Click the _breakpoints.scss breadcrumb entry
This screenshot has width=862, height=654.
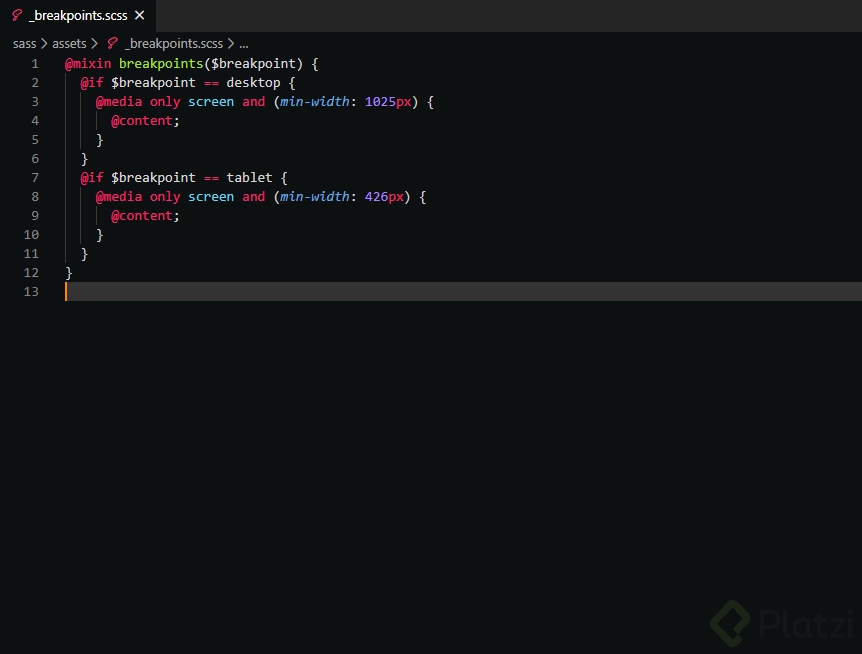(174, 43)
